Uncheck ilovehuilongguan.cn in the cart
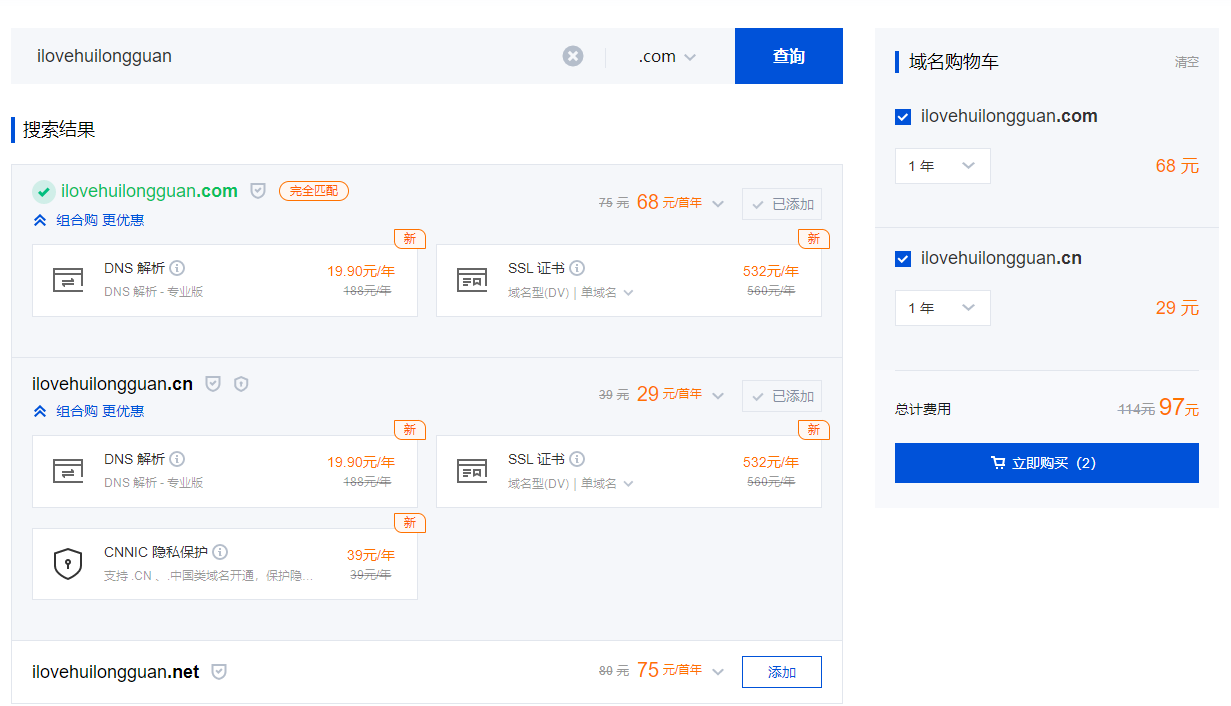This screenshot has height=706, width=1231. pyautogui.click(x=903, y=259)
